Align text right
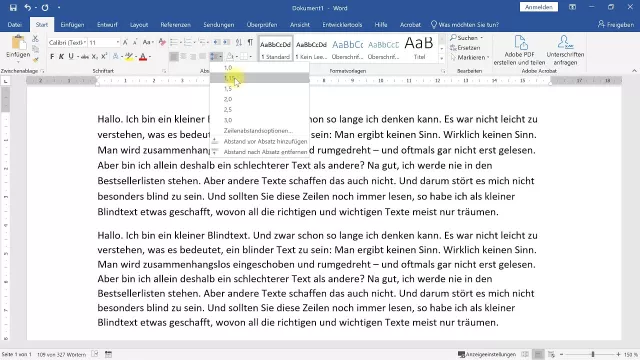Image resolution: width=640 pixels, height=360 pixels. tap(193, 57)
